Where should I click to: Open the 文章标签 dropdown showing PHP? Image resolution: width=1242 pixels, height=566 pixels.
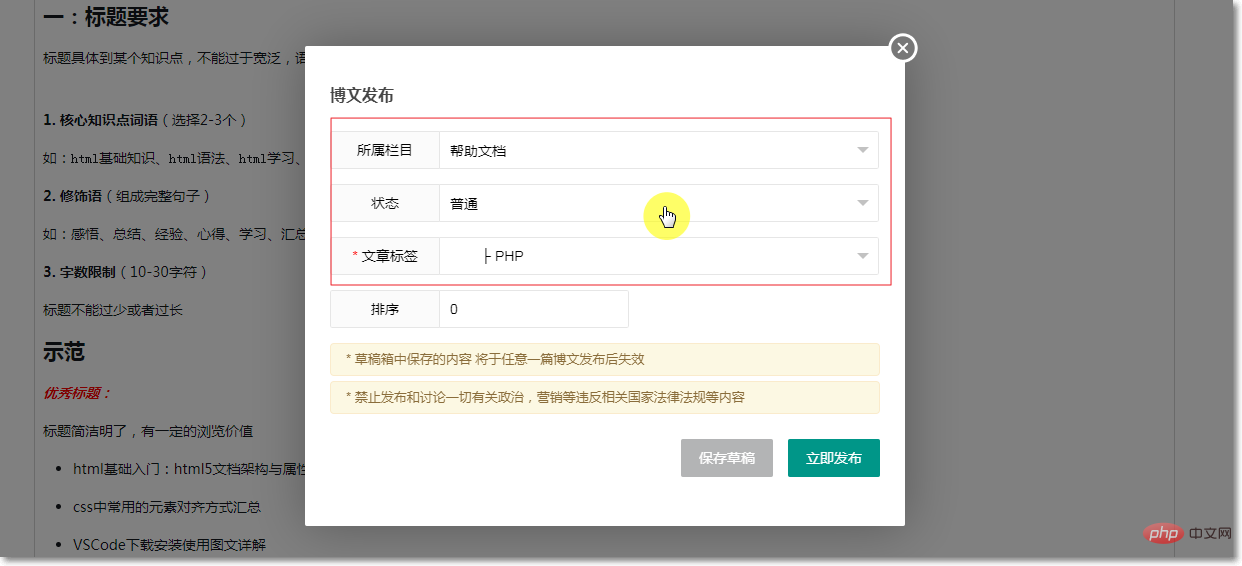coord(659,256)
